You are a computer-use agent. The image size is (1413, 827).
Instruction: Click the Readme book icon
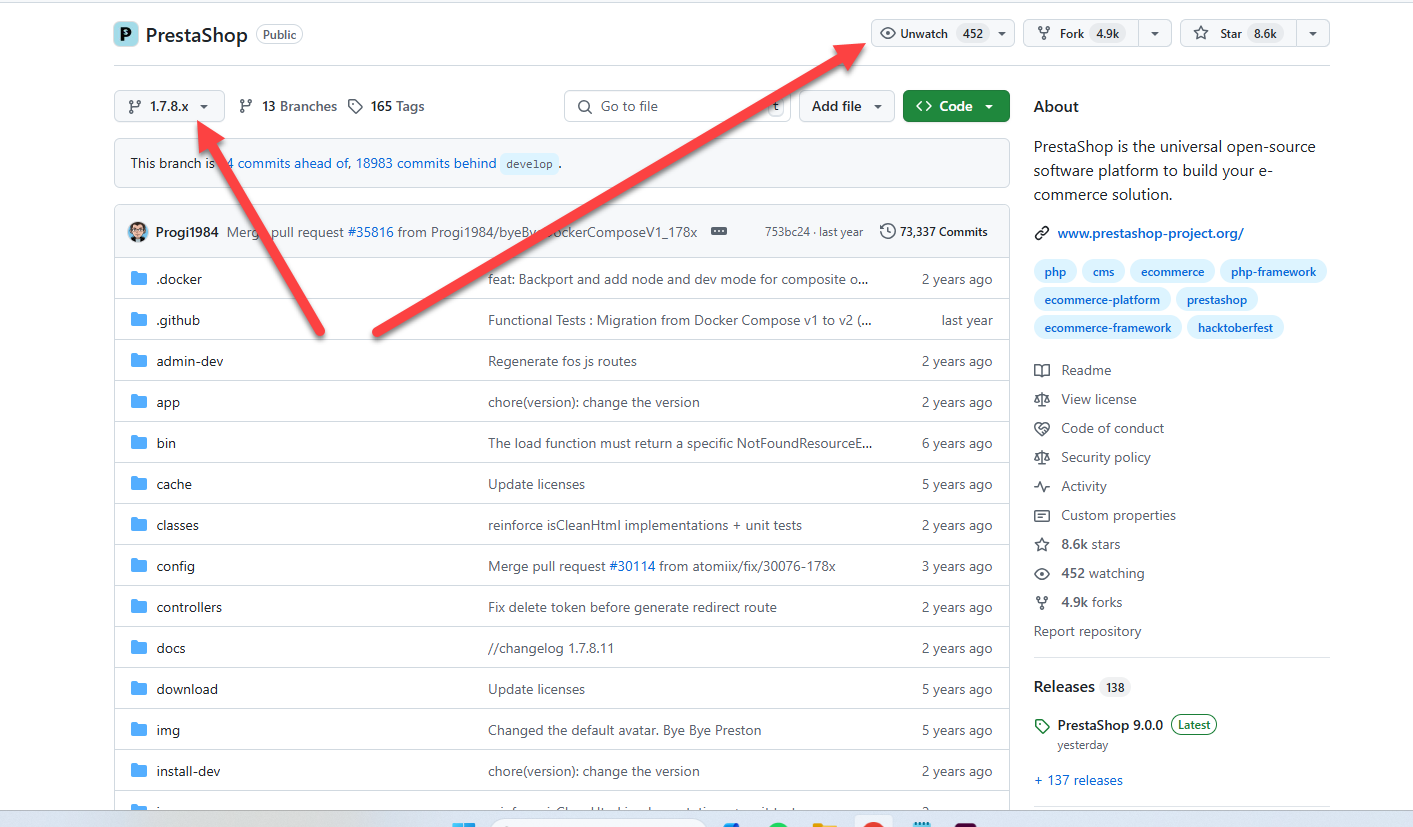click(x=1042, y=370)
